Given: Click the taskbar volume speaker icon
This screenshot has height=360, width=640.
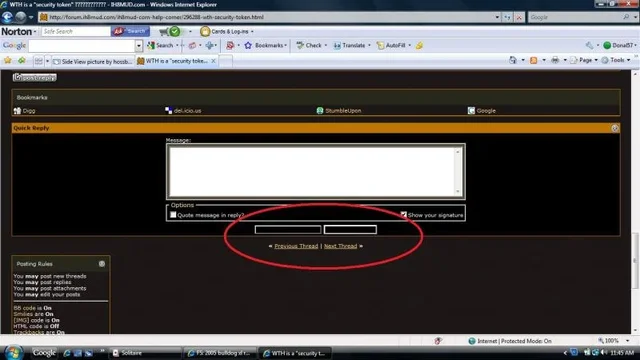Looking at the screenshot, I should click(x=604, y=352).
